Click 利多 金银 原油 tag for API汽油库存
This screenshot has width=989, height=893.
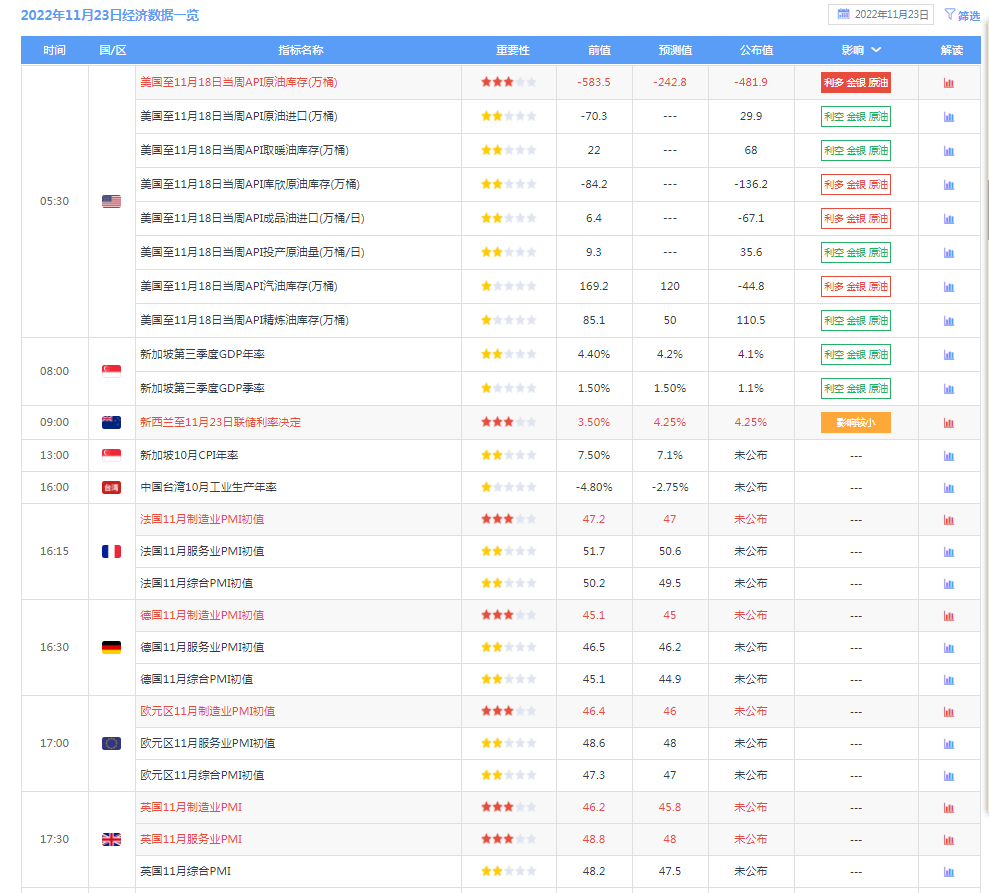point(856,287)
